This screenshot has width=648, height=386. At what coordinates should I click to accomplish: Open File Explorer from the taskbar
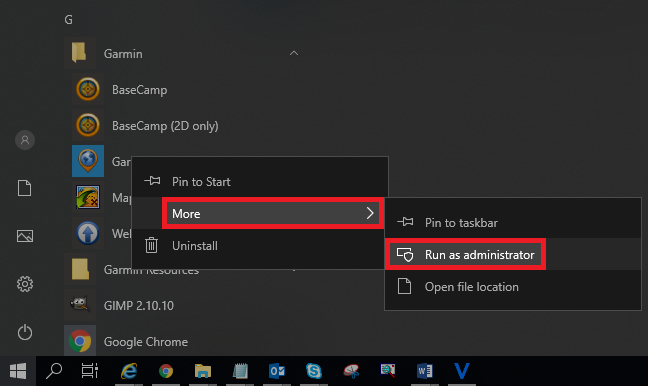(x=203, y=371)
